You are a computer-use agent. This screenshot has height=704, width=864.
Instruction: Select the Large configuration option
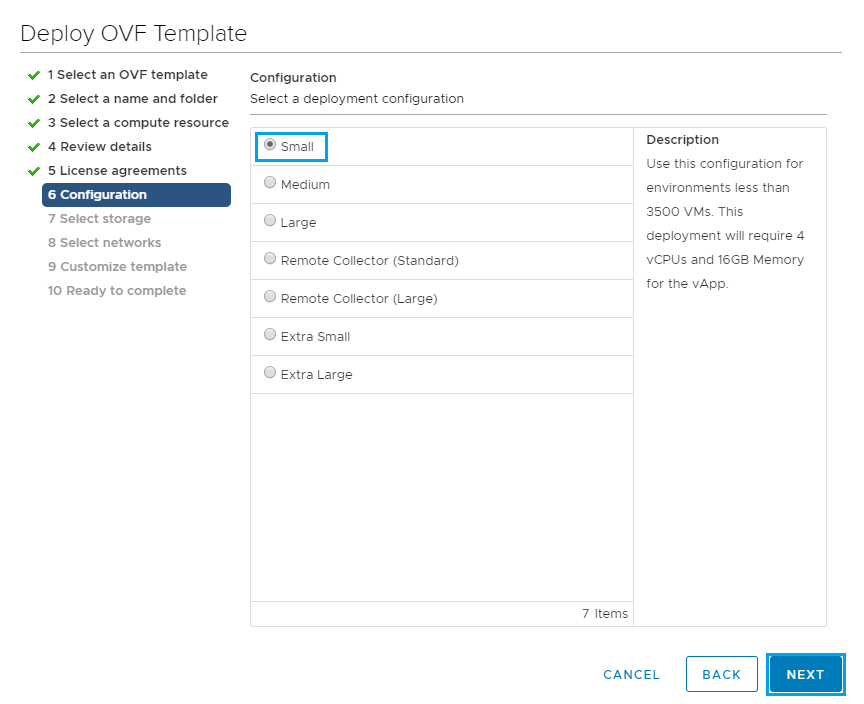[270, 221]
